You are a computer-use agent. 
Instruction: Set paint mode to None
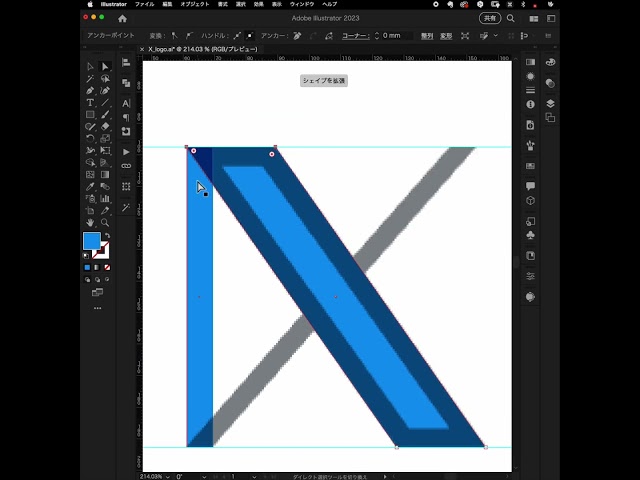(107, 268)
